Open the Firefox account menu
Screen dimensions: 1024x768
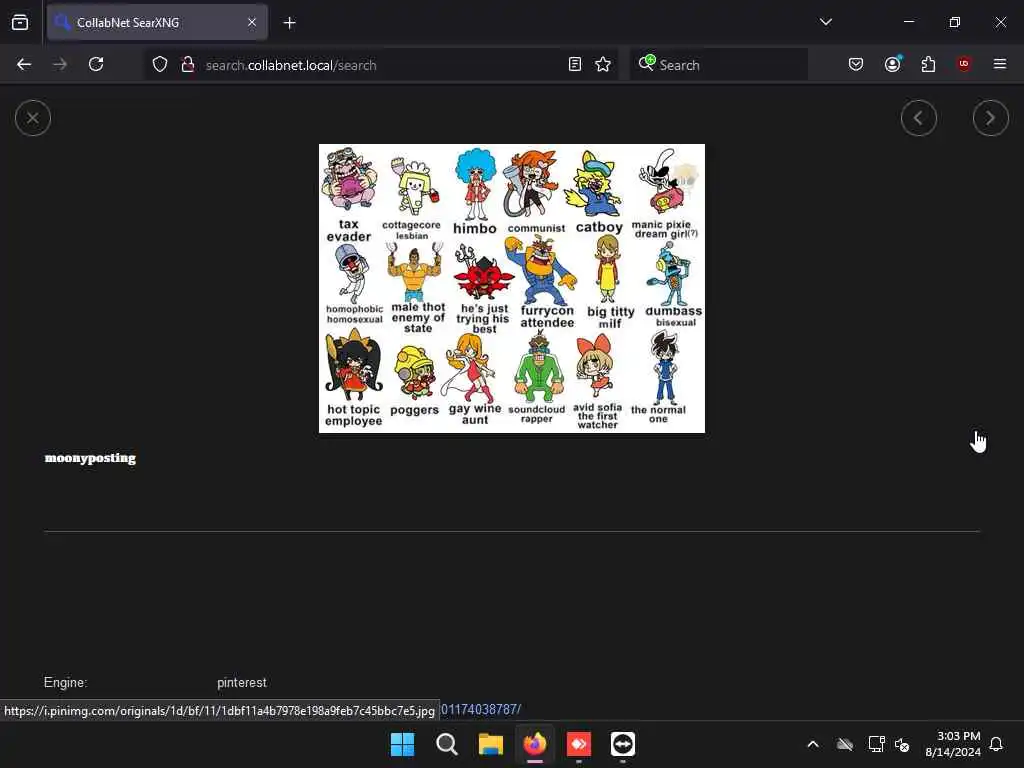(893, 65)
